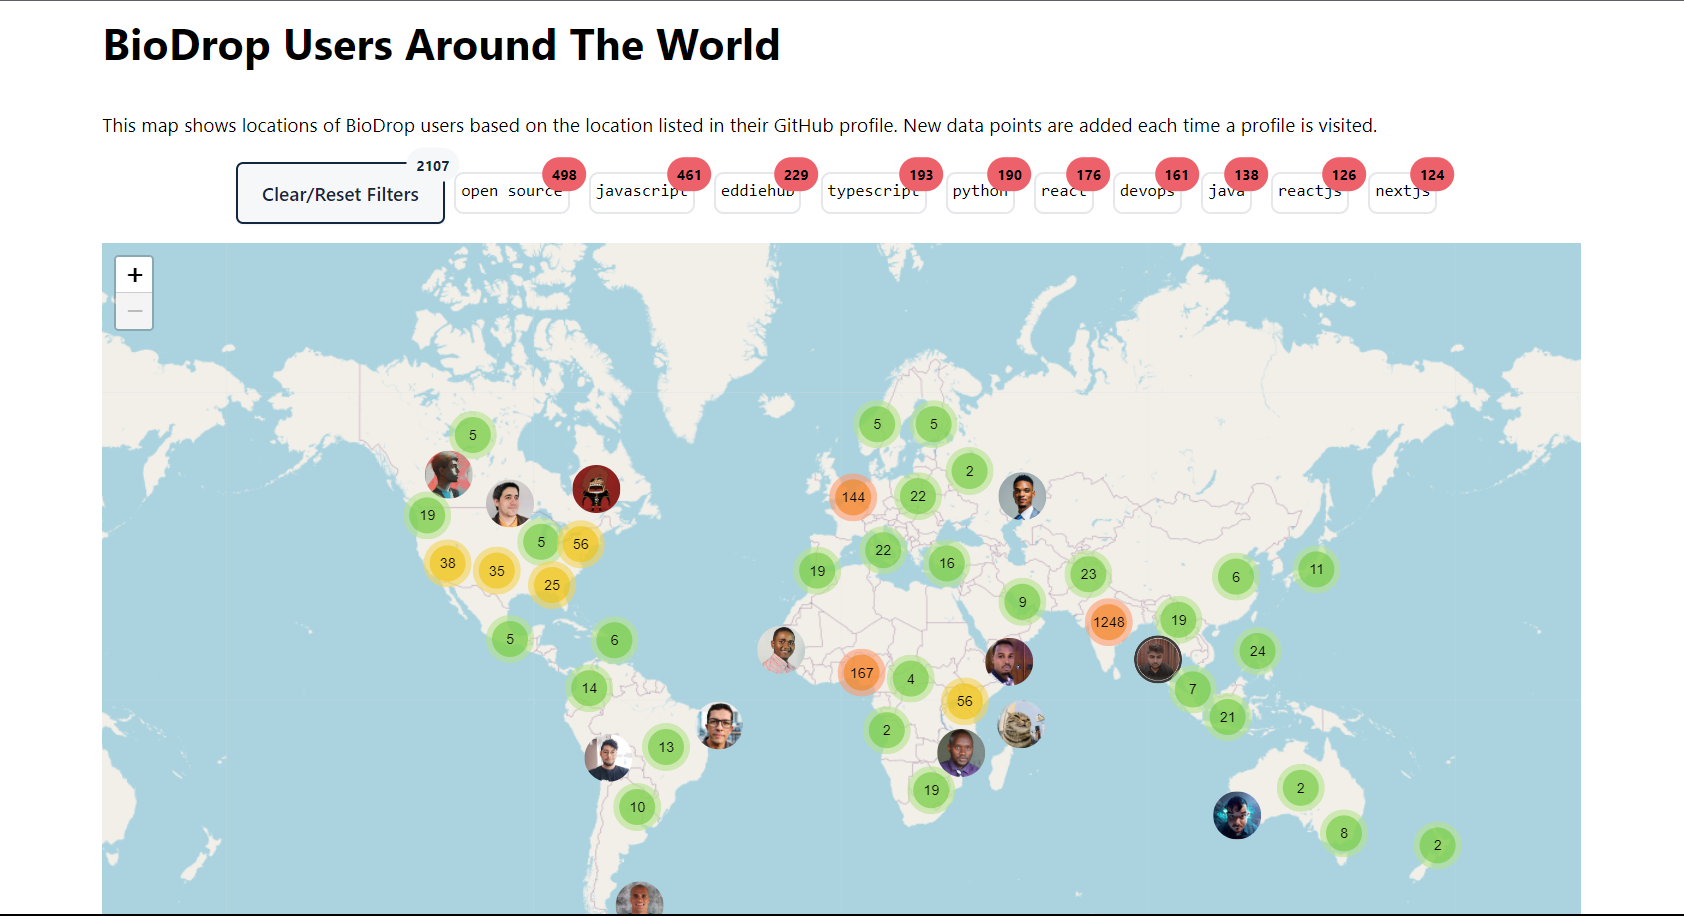View the user avatar in Peru
The width and height of the screenshot is (1684, 916).
tap(609, 759)
